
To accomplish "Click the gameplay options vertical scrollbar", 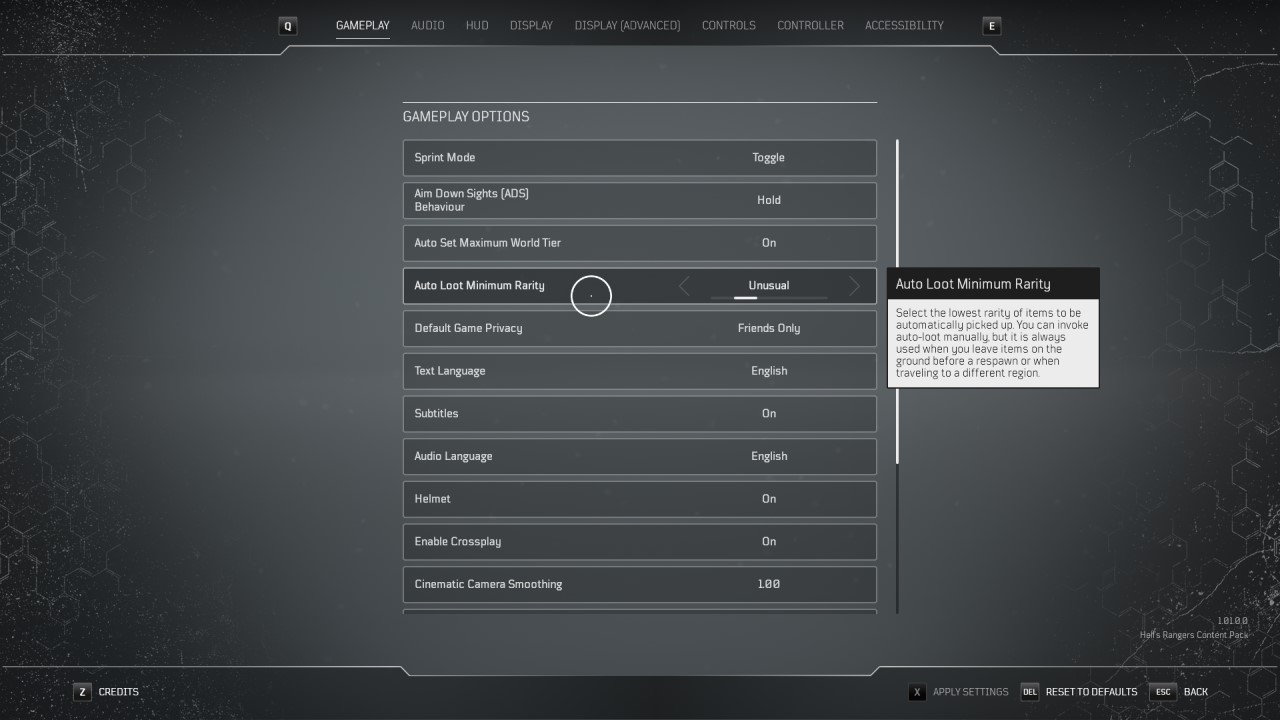I will tap(897, 300).
